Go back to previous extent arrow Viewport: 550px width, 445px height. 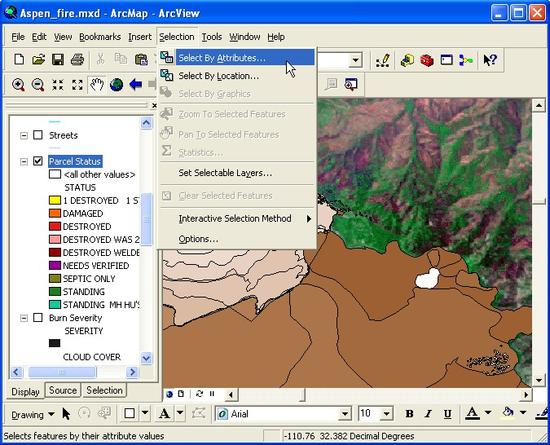point(136,85)
